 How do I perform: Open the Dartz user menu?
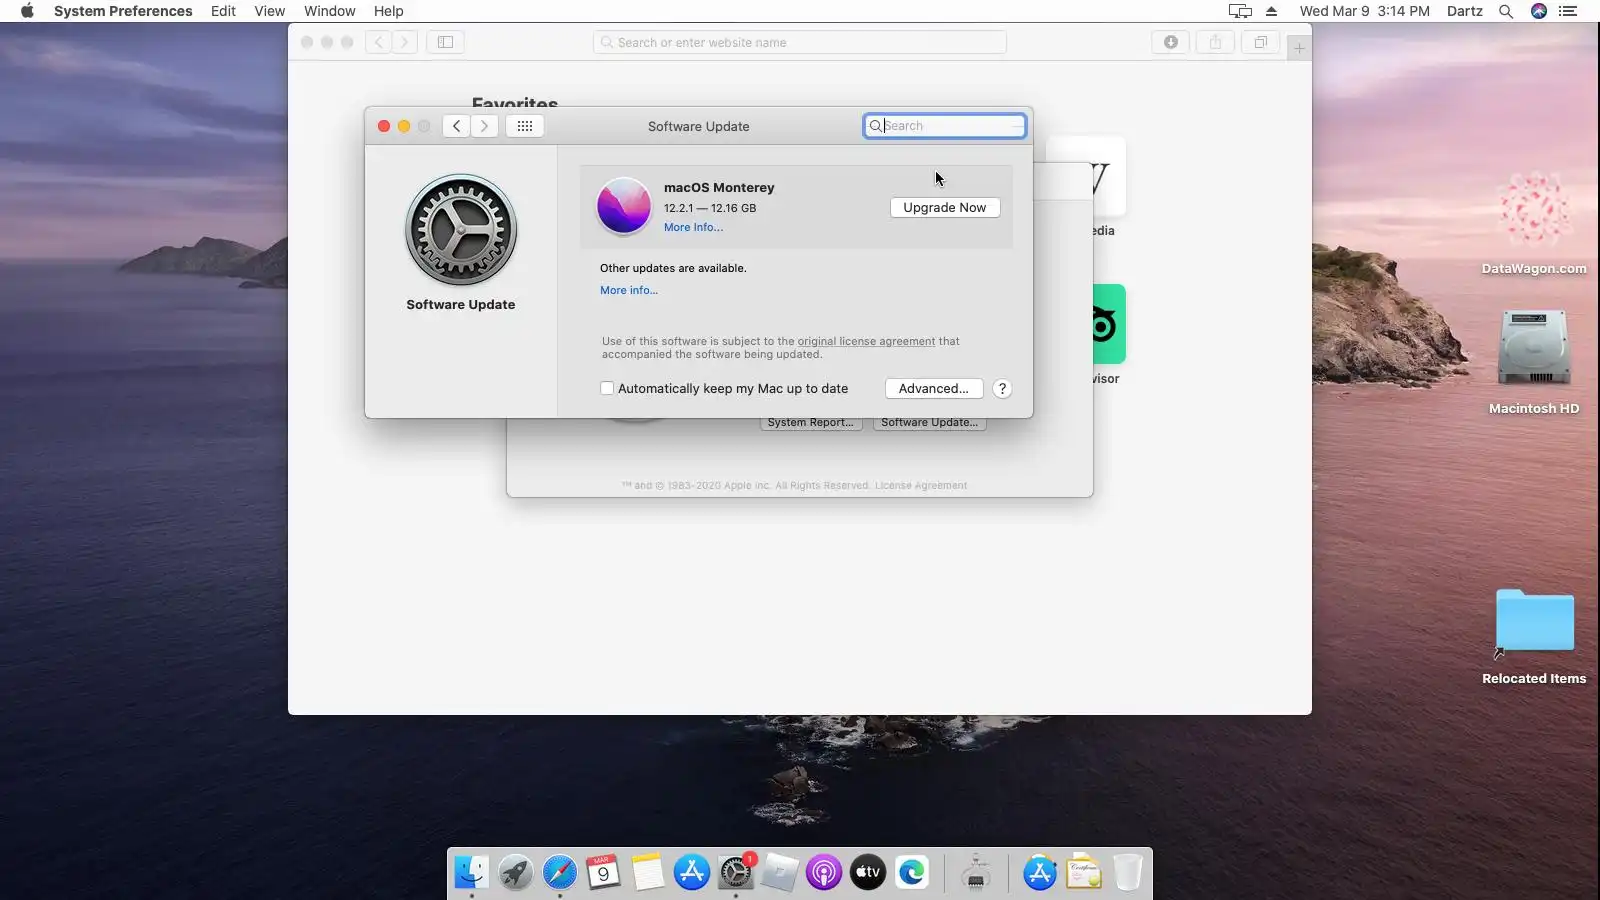coord(1465,11)
